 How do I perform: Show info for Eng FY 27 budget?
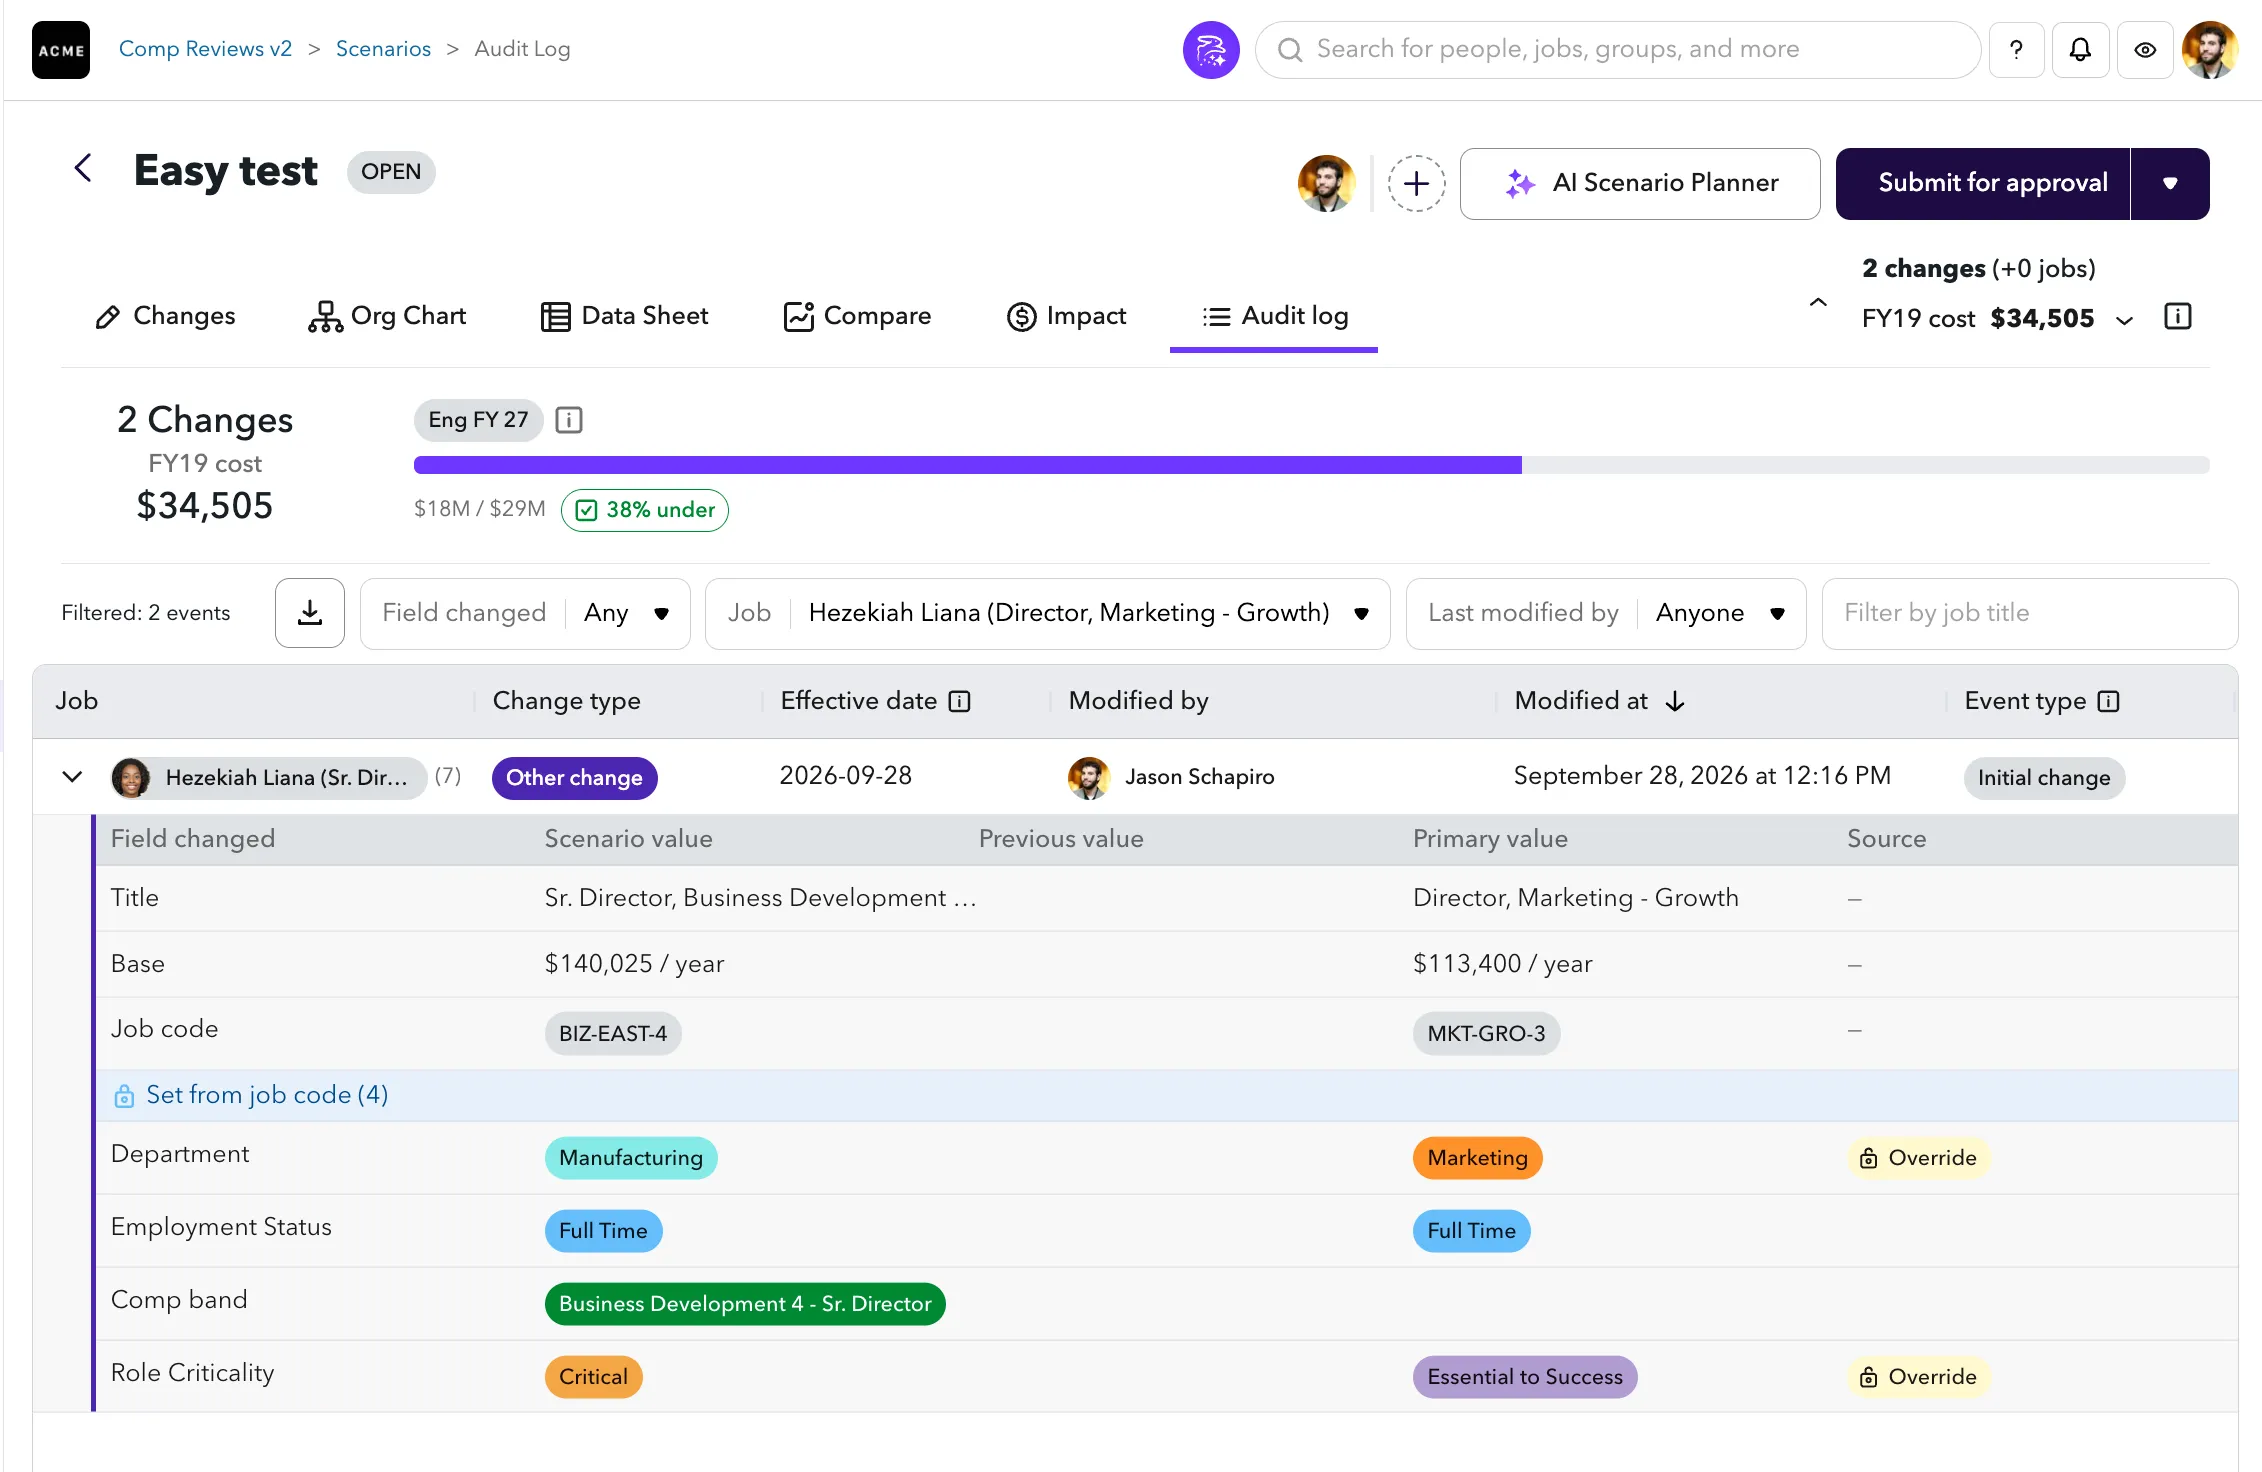click(569, 420)
